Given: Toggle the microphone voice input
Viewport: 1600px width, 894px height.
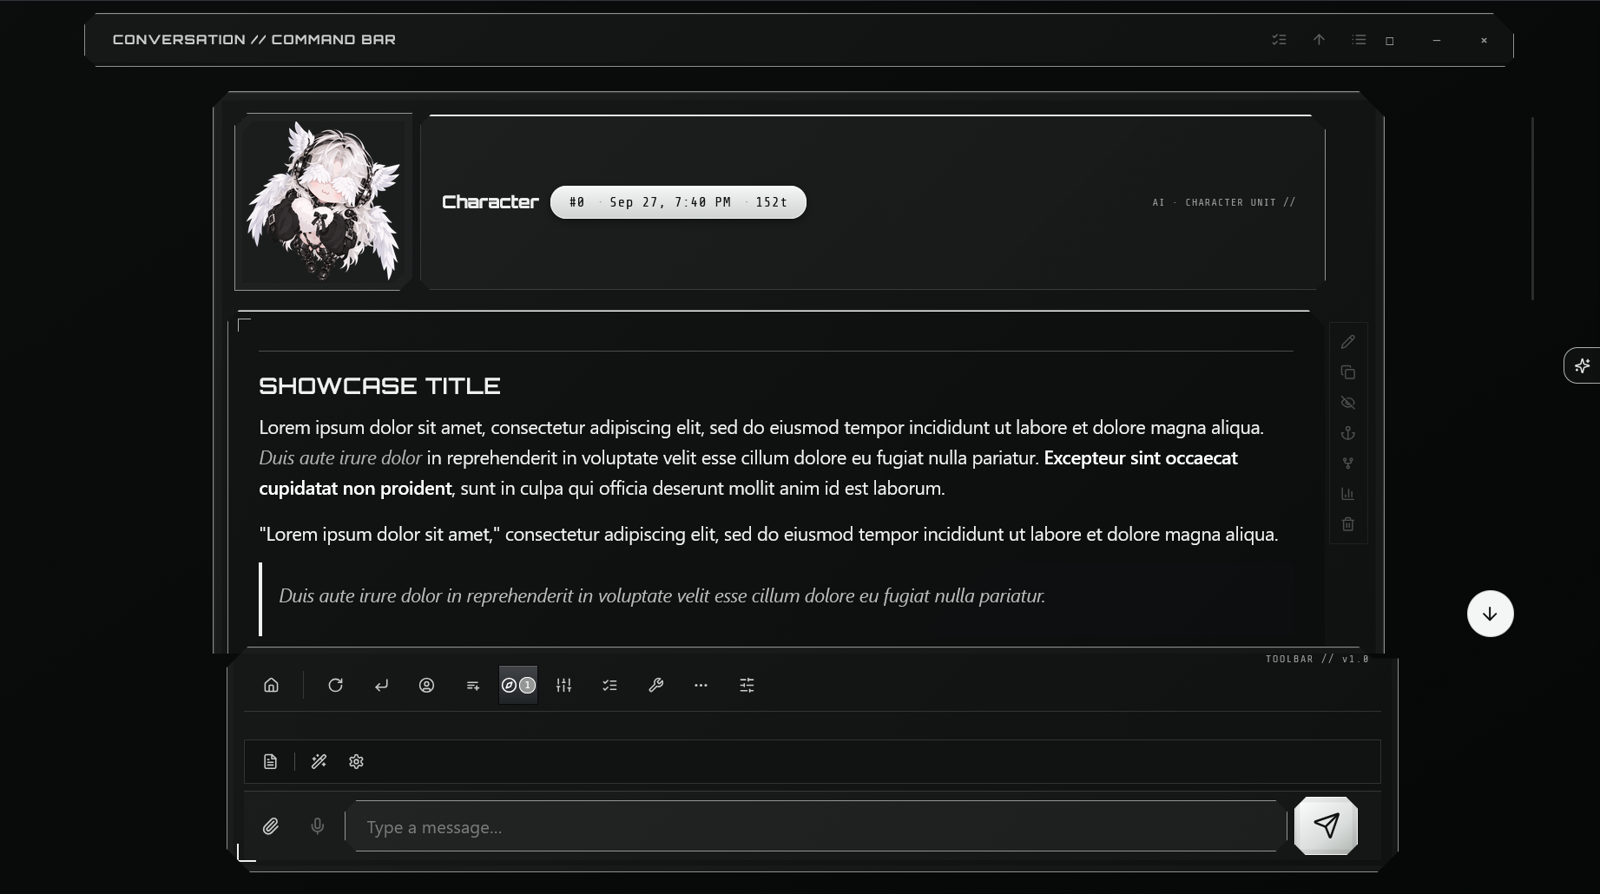Looking at the screenshot, I should (x=317, y=826).
